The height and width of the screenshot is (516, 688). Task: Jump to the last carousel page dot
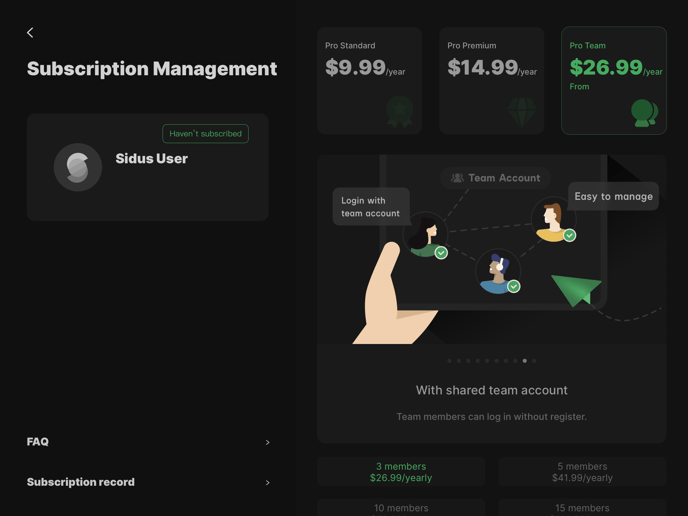click(534, 361)
